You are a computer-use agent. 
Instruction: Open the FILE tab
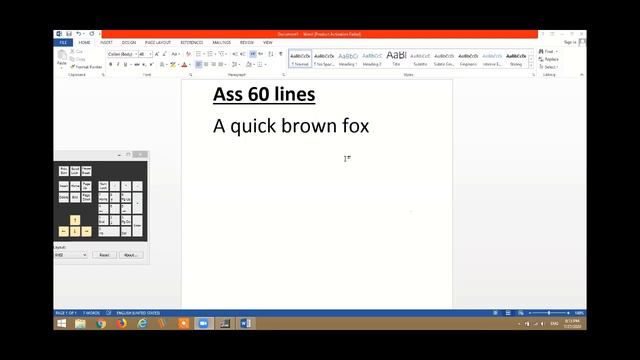click(x=63, y=42)
